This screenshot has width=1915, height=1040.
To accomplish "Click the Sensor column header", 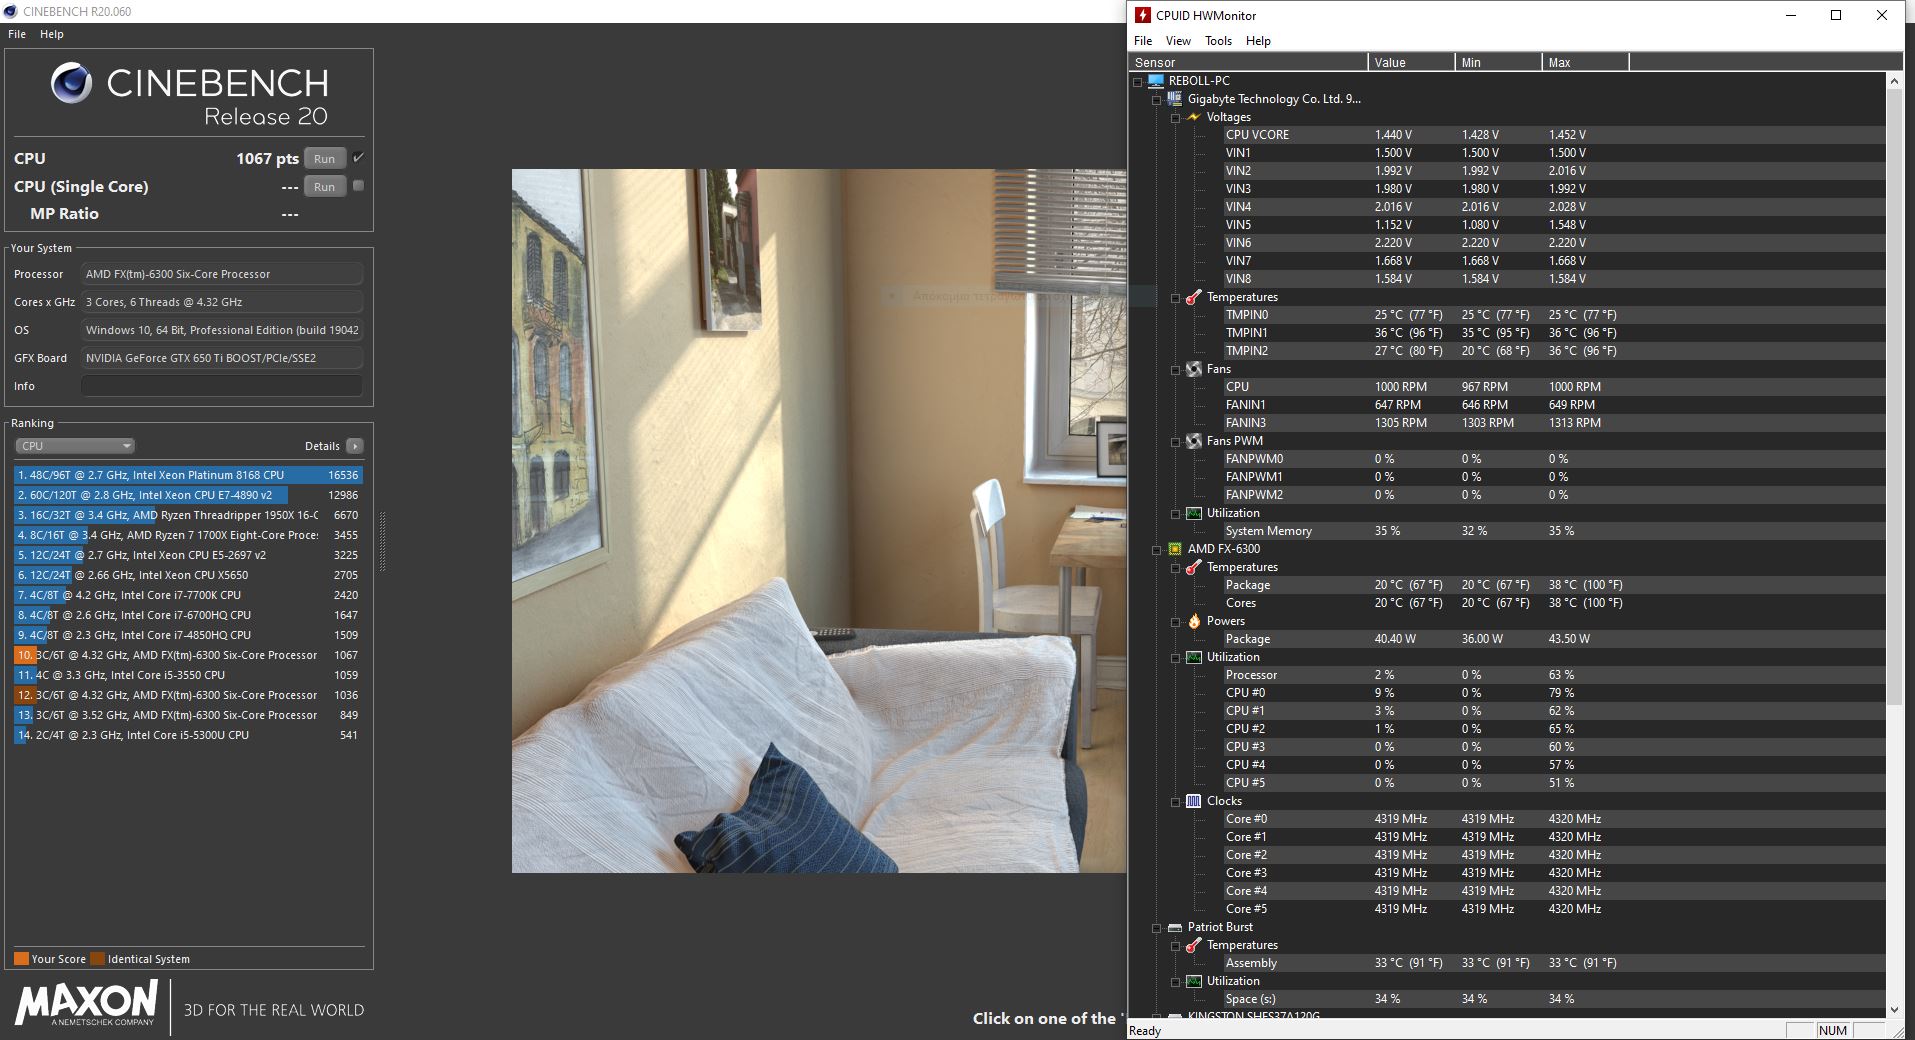I will pyautogui.click(x=1248, y=62).
